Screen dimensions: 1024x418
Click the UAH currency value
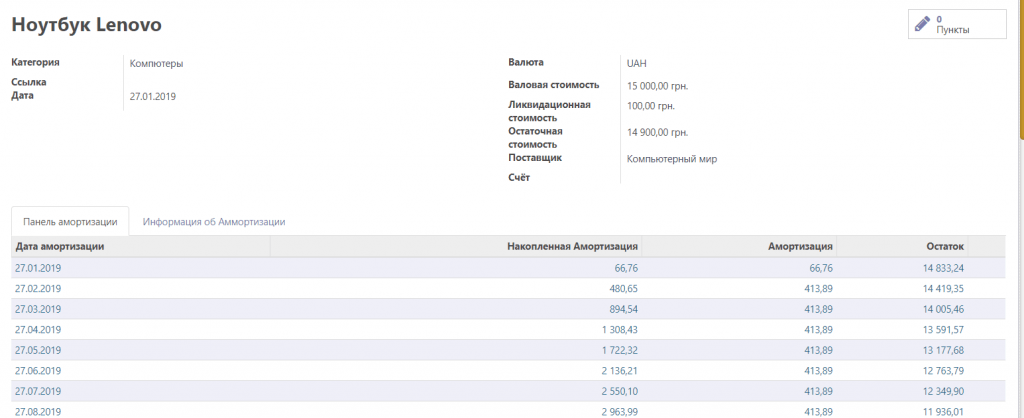[x=637, y=63]
